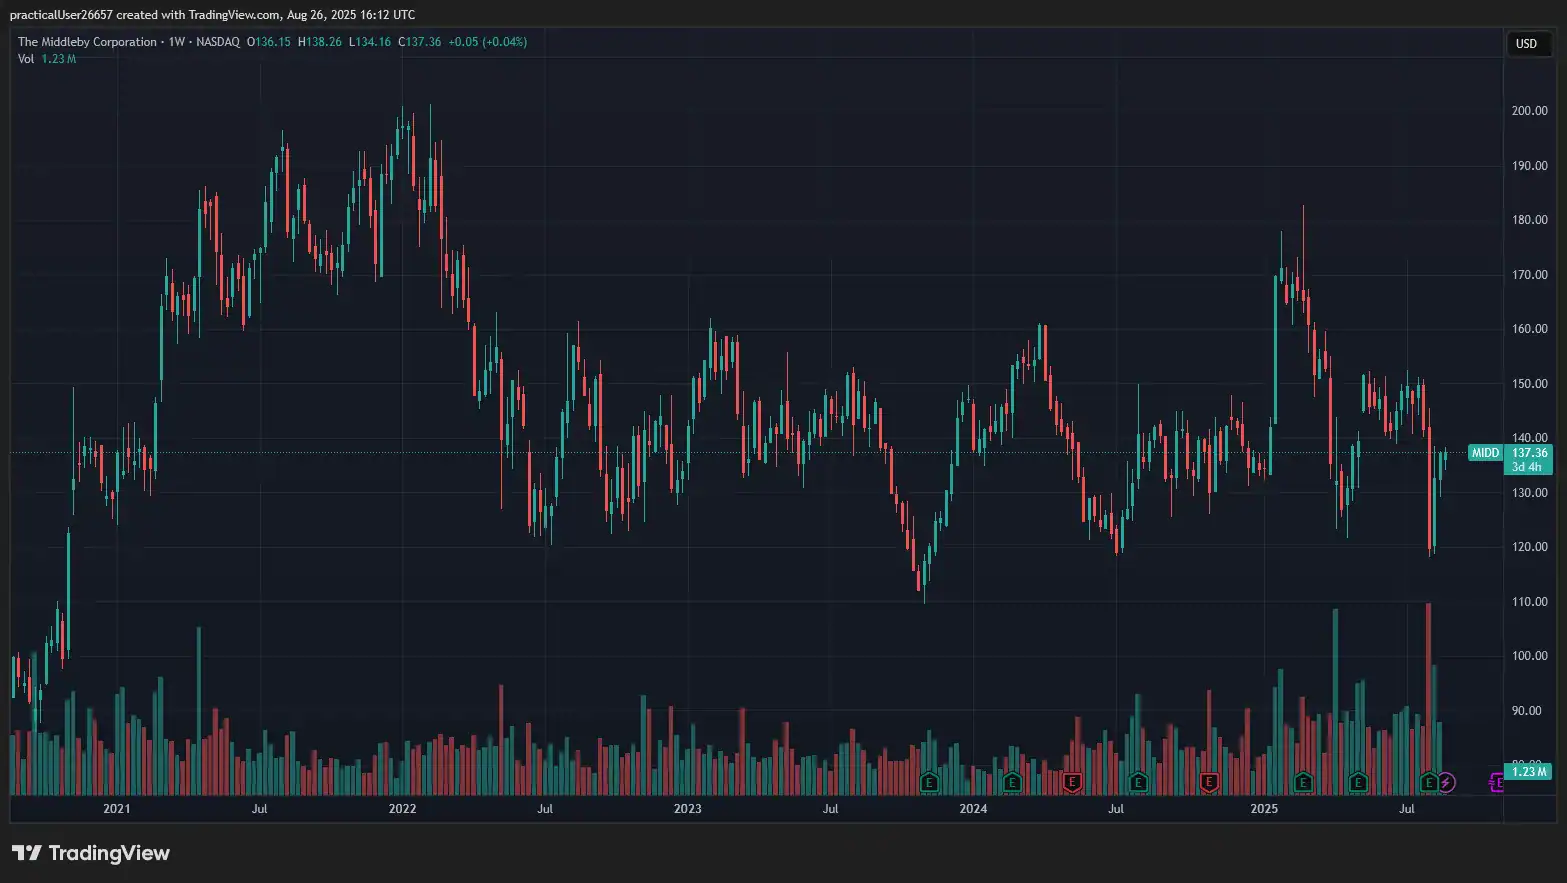Click the first green earnings marker after 2025
1567x883 pixels.
[x=1302, y=782]
